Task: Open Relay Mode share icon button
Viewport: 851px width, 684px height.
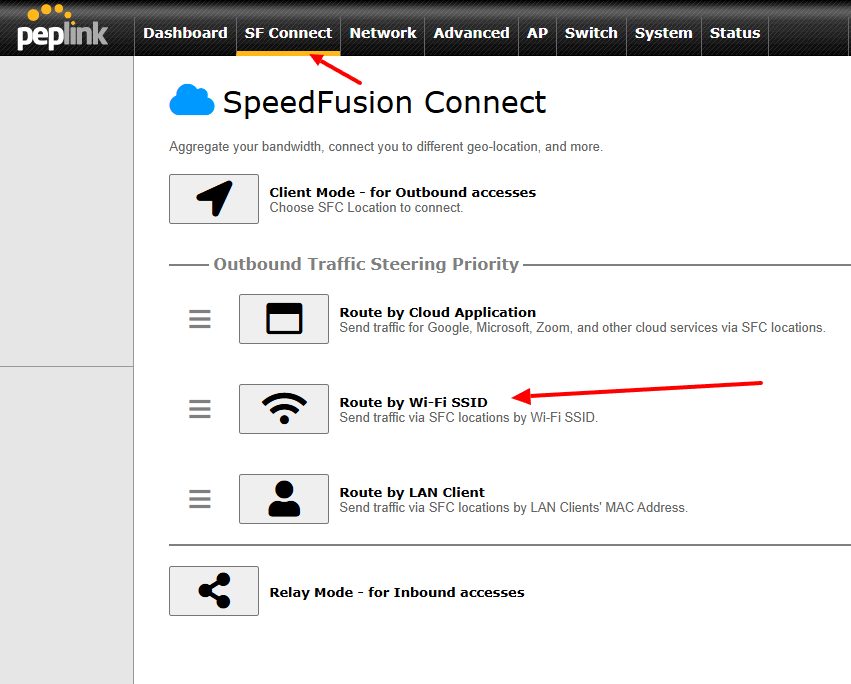Action: tap(214, 591)
